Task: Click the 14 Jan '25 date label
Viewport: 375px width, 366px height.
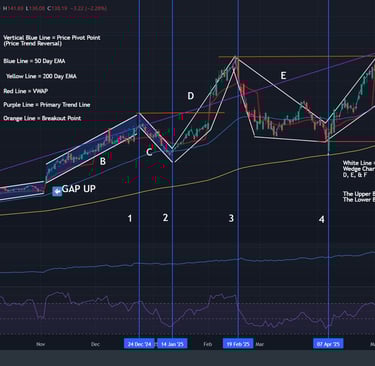Action: (172, 344)
